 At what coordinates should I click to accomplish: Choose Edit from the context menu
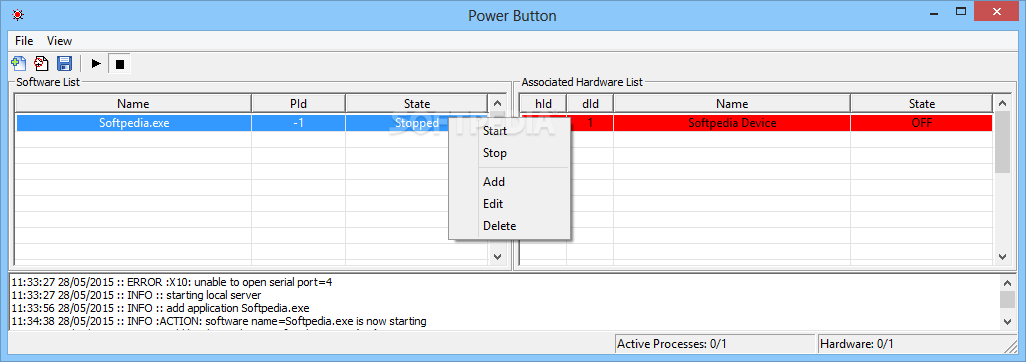click(509, 204)
